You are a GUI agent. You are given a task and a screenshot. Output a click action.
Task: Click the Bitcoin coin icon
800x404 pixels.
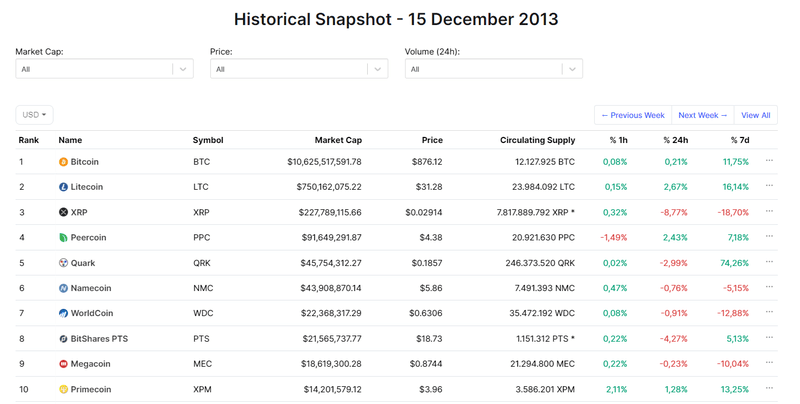pyautogui.click(x=63, y=162)
